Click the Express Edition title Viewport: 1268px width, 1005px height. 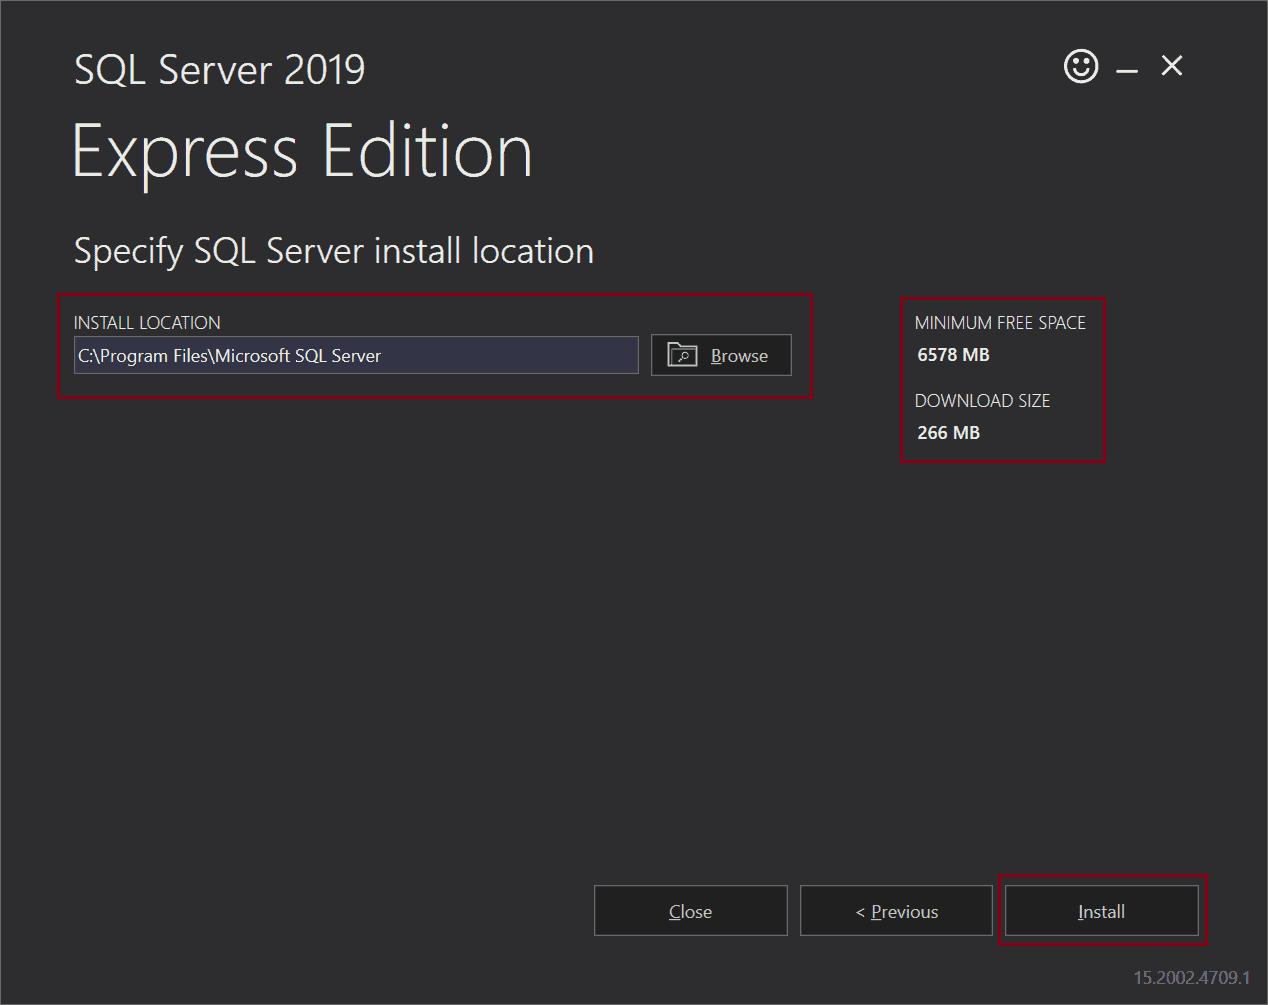302,150
